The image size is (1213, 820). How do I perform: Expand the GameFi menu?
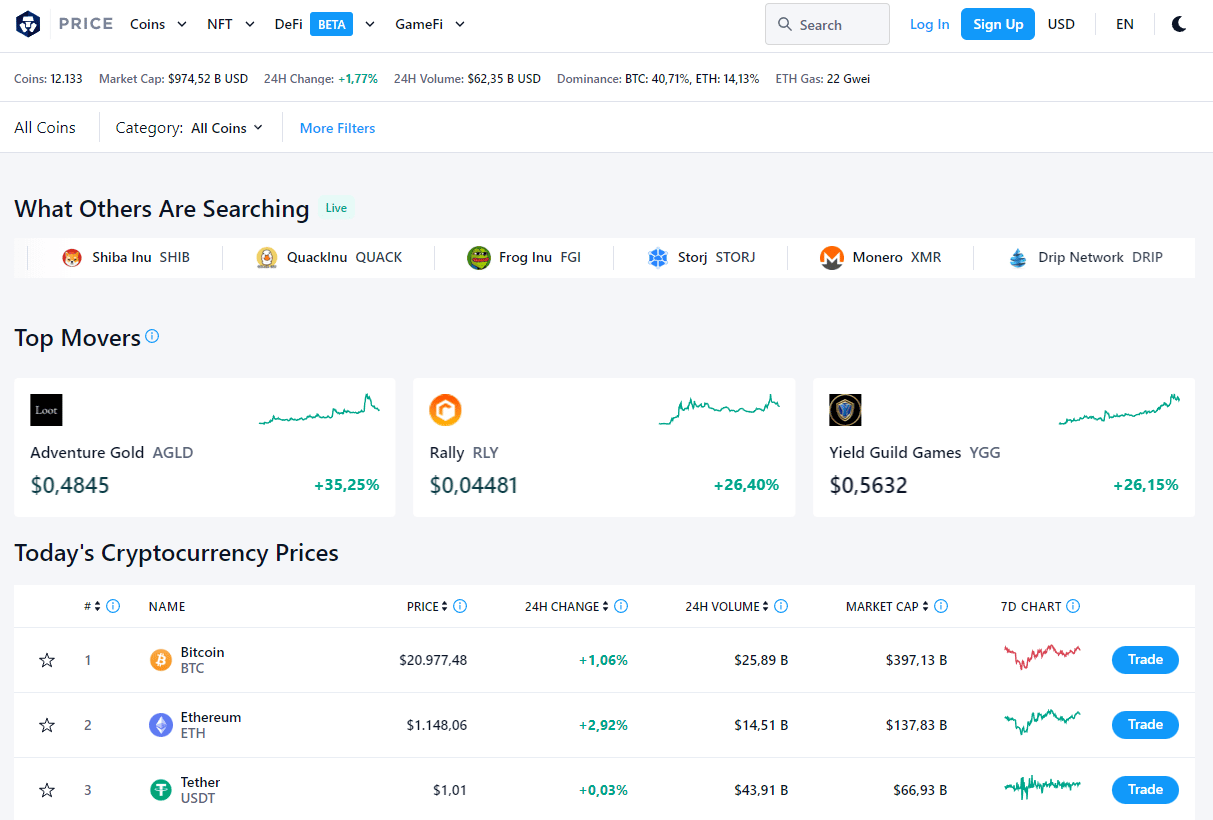(430, 24)
